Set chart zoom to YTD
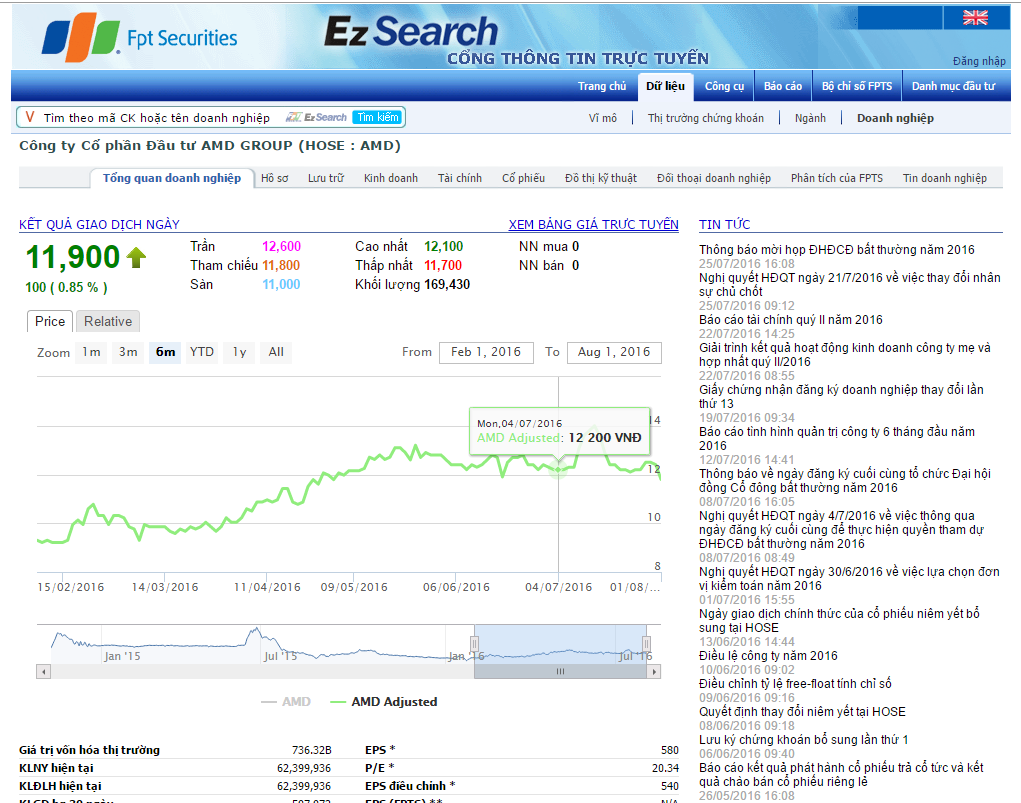This screenshot has height=803, width=1021. click(x=202, y=352)
